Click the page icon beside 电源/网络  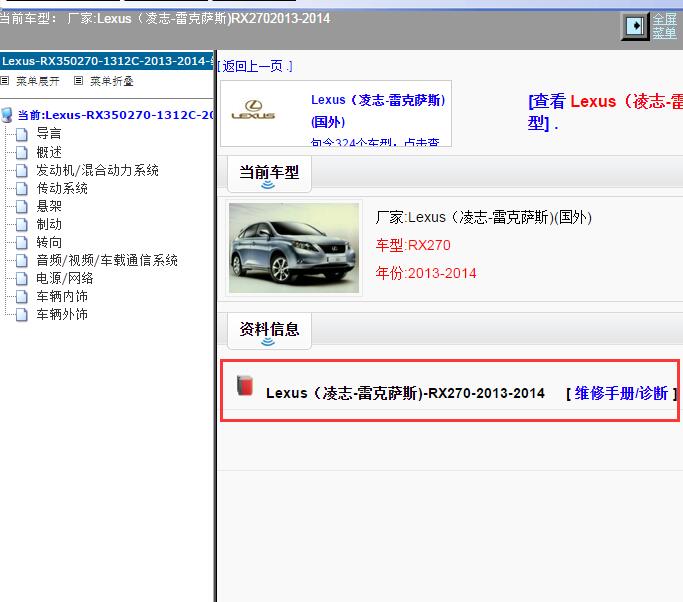pyautogui.click(x=22, y=279)
